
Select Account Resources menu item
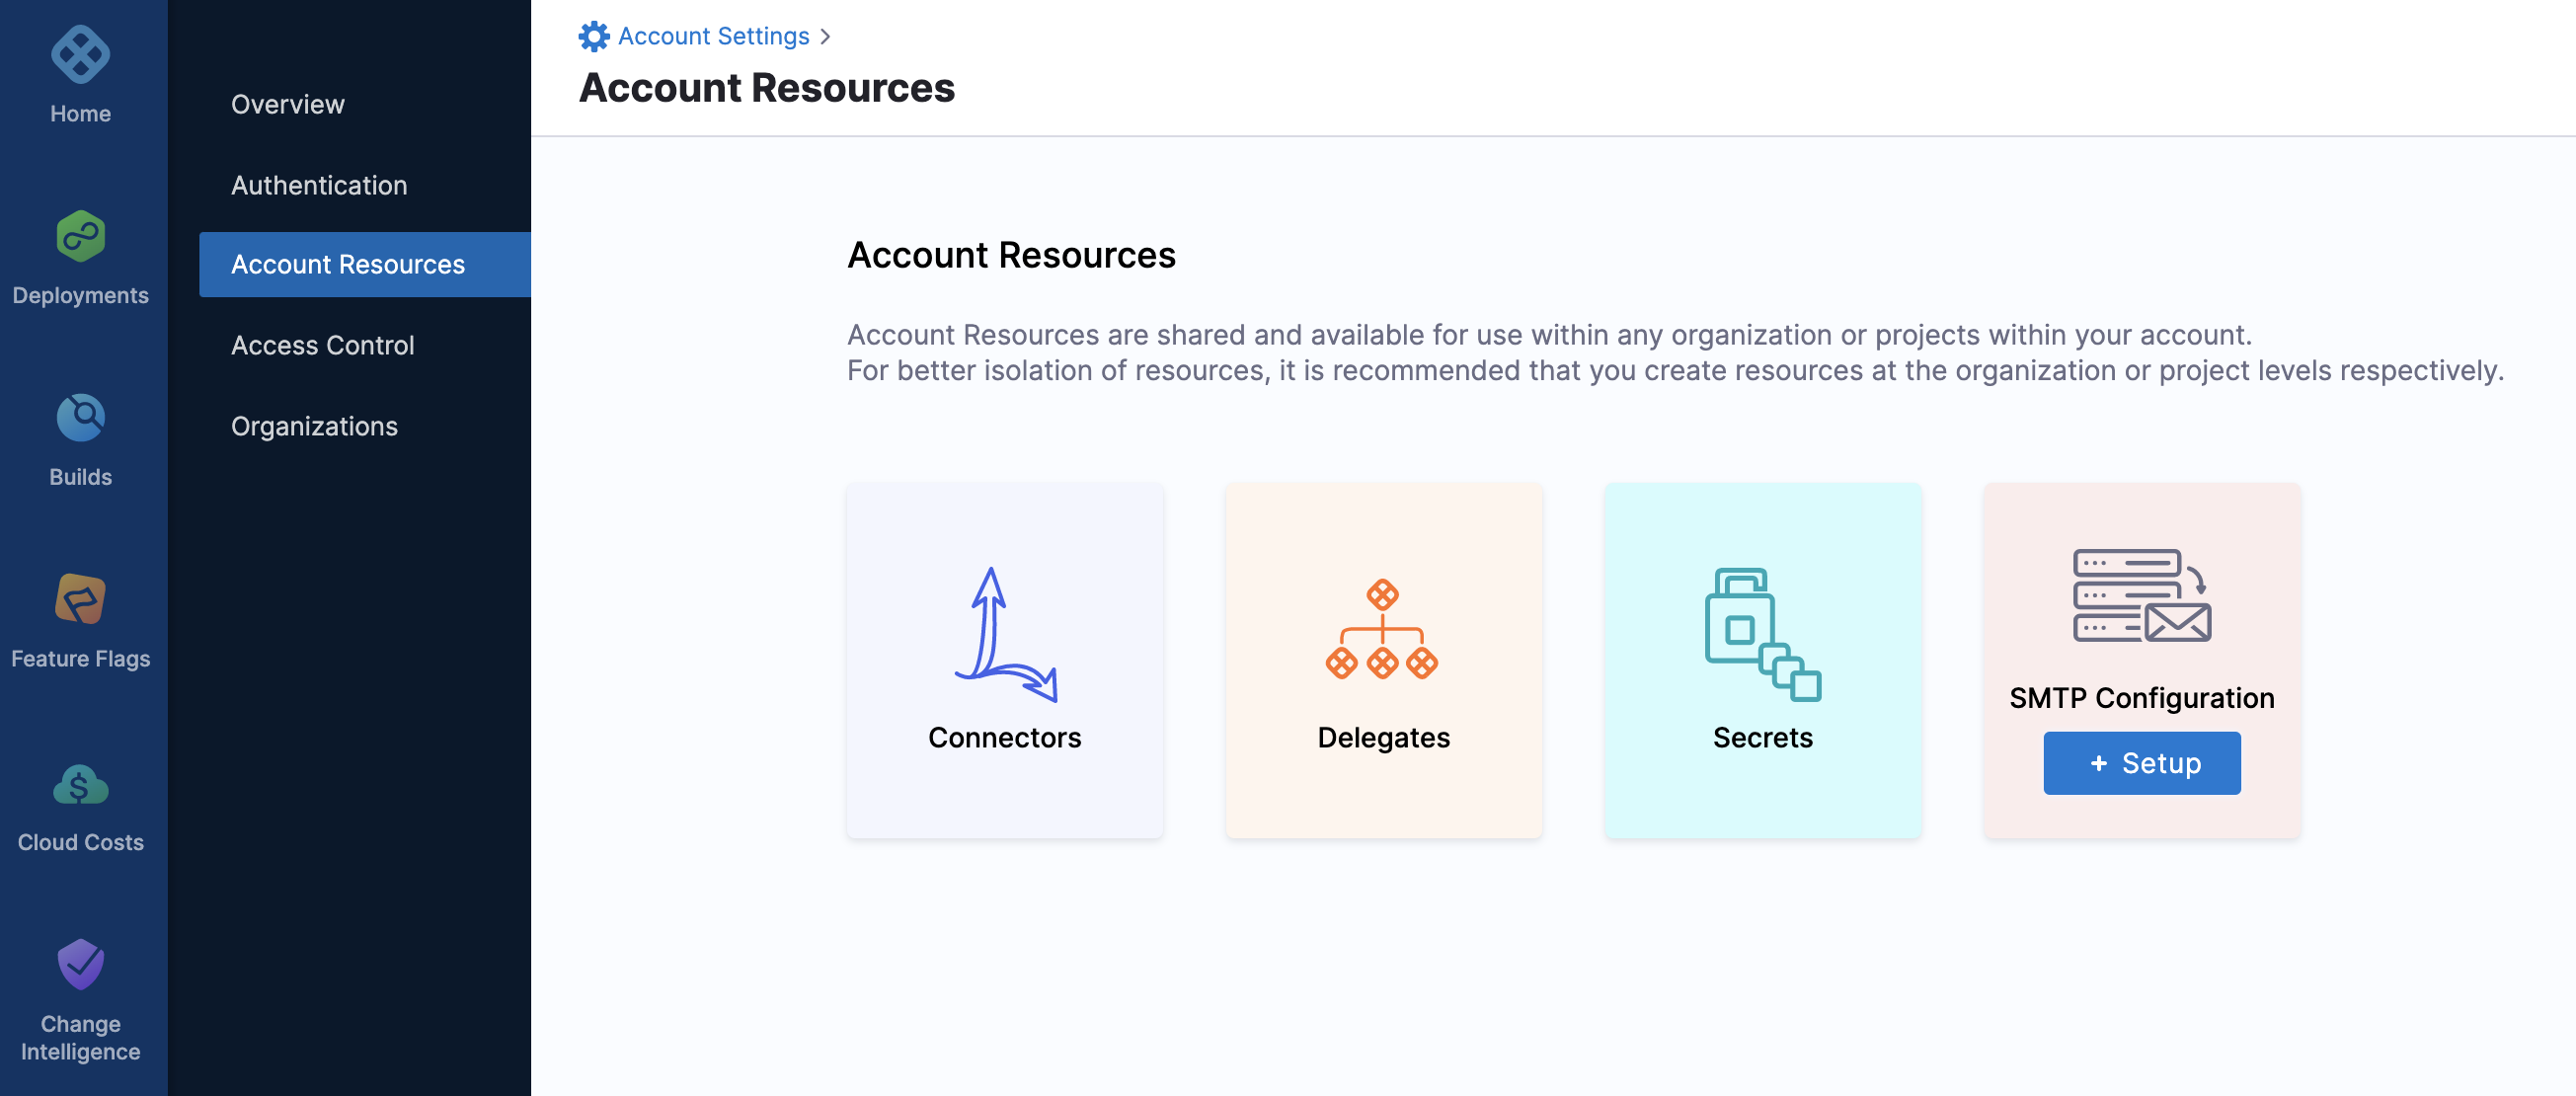coord(365,264)
